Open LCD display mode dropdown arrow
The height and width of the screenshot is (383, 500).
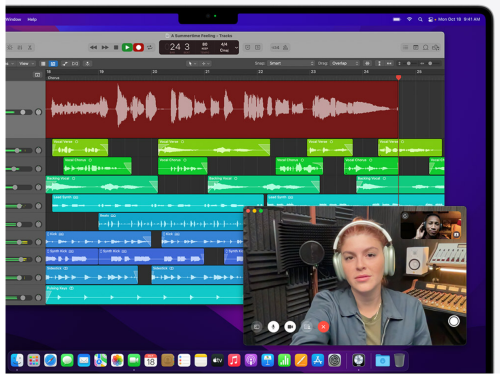point(236,47)
